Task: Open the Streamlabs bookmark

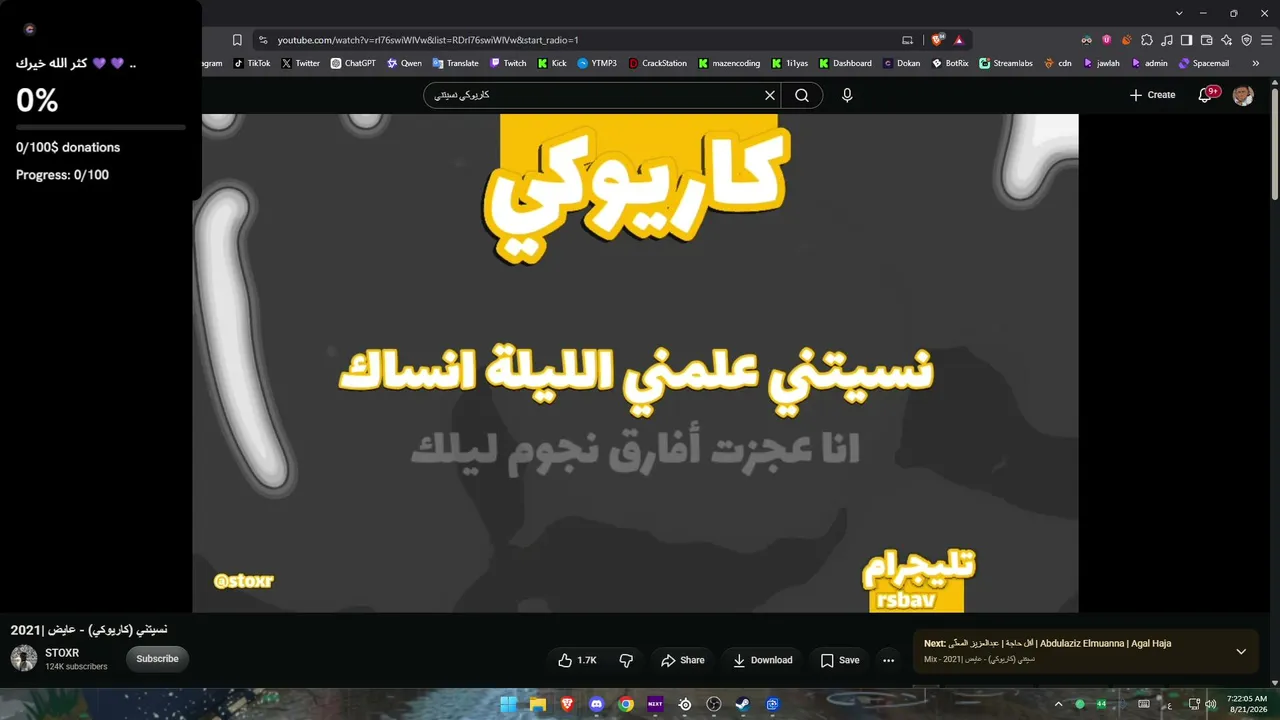Action: pos(1006,63)
